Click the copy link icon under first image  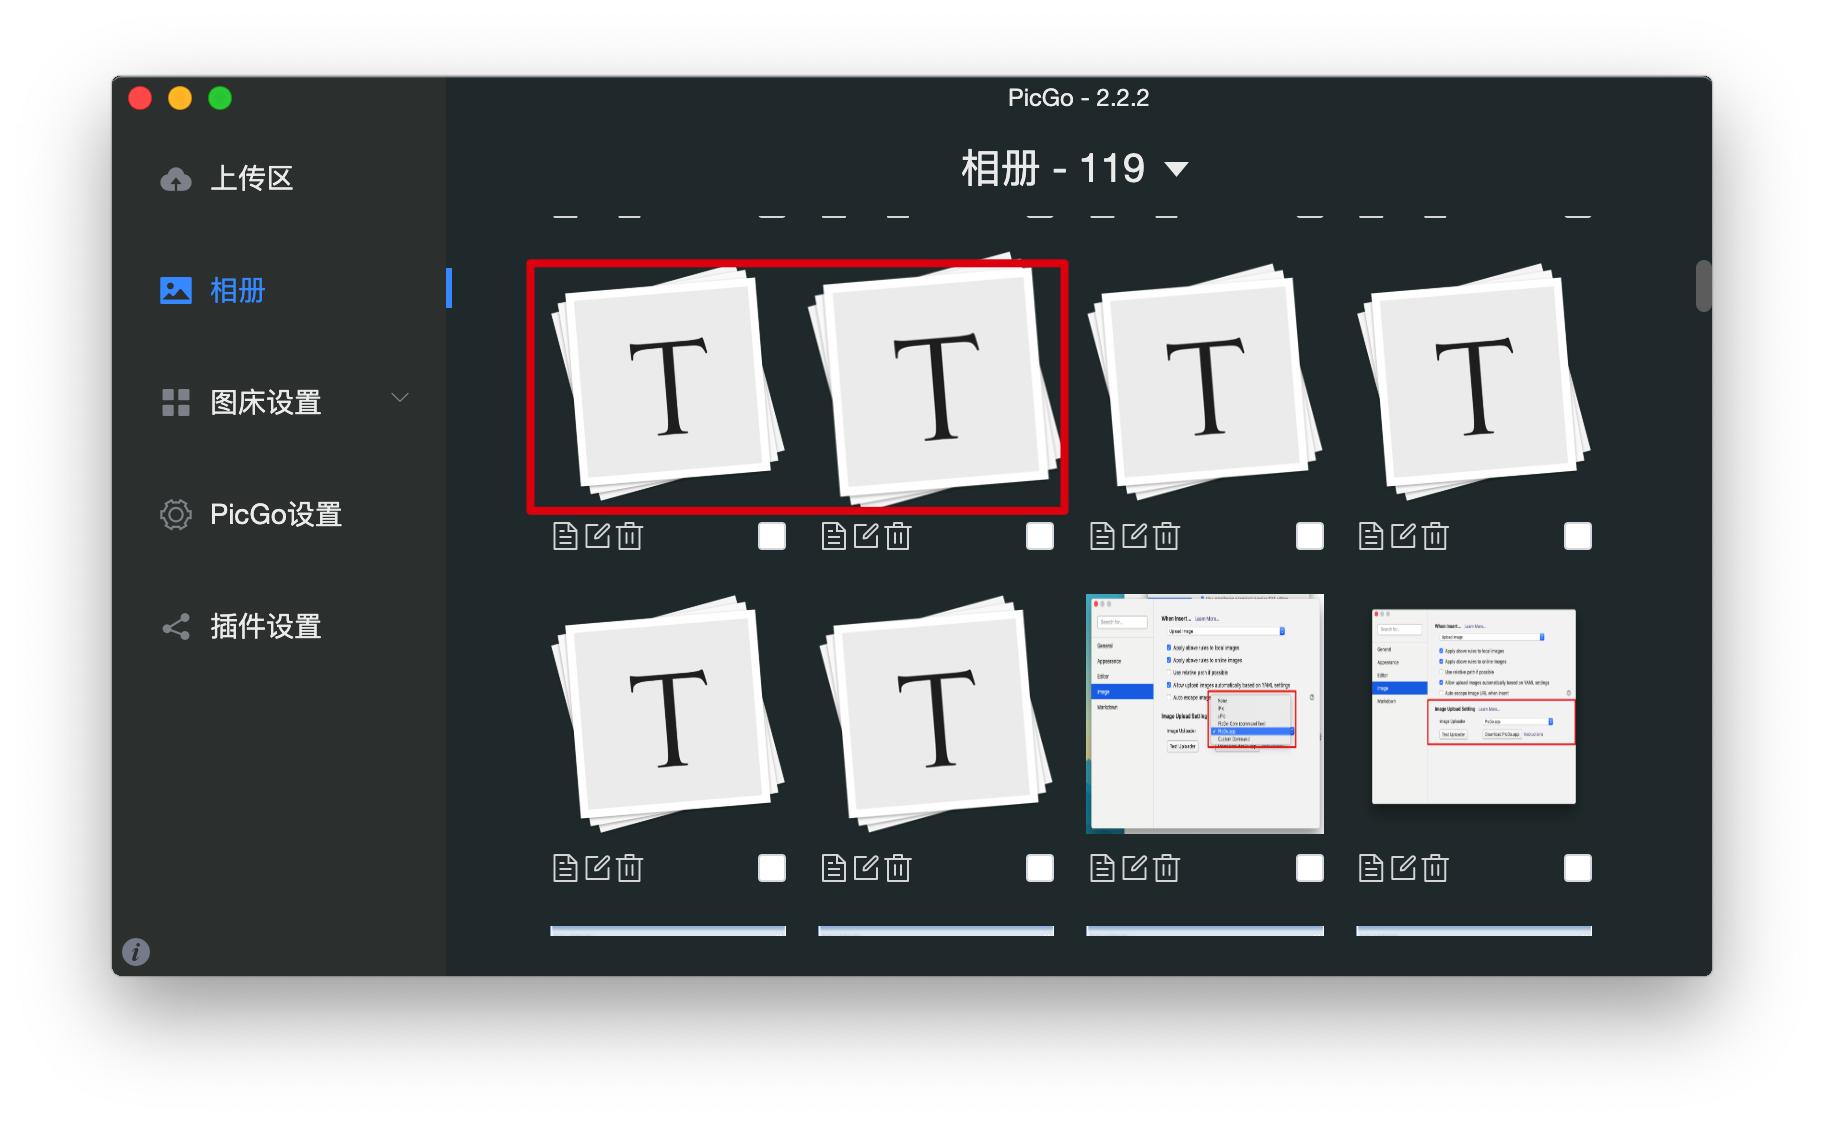point(565,537)
